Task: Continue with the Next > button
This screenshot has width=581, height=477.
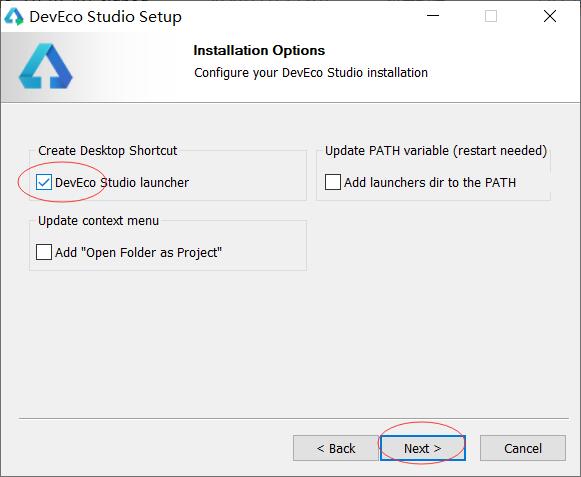Action: 423,448
